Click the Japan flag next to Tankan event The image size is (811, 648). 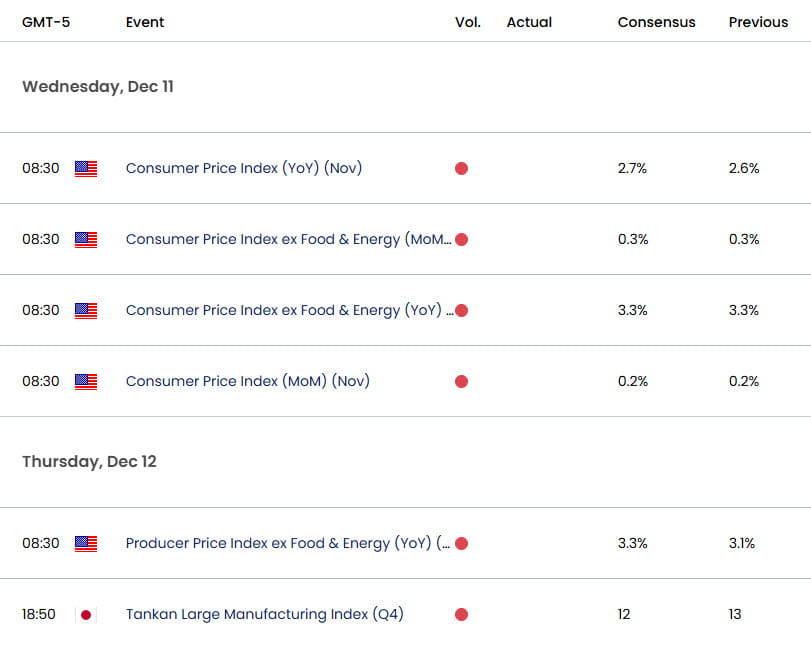click(86, 614)
